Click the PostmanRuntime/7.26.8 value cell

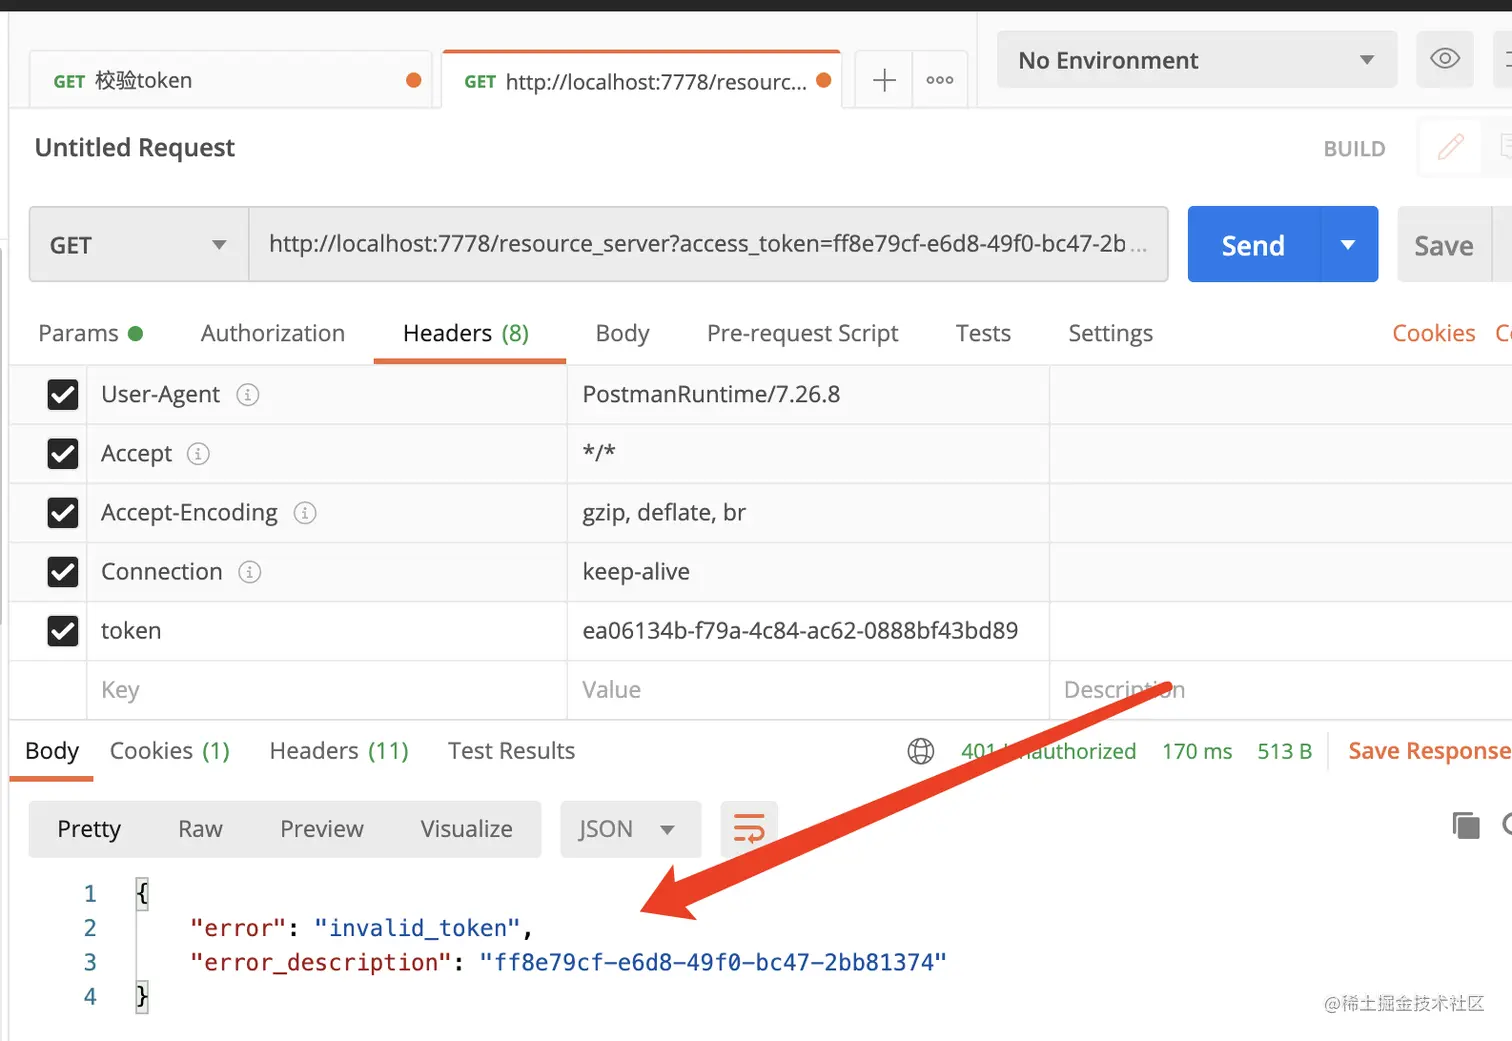[x=808, y=395]
